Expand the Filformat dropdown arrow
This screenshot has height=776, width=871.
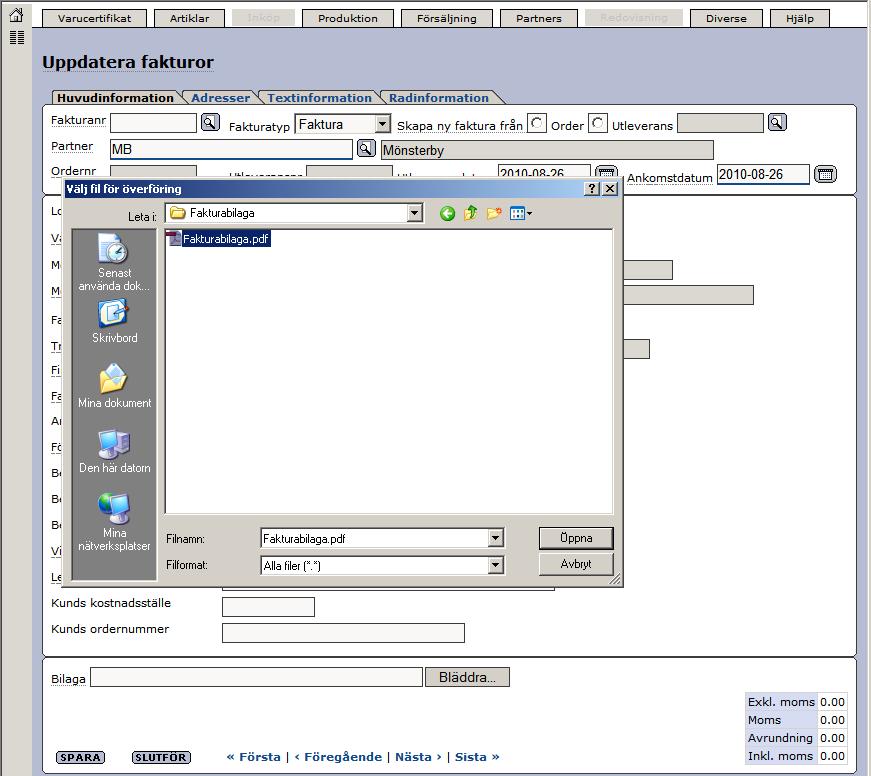495,565
